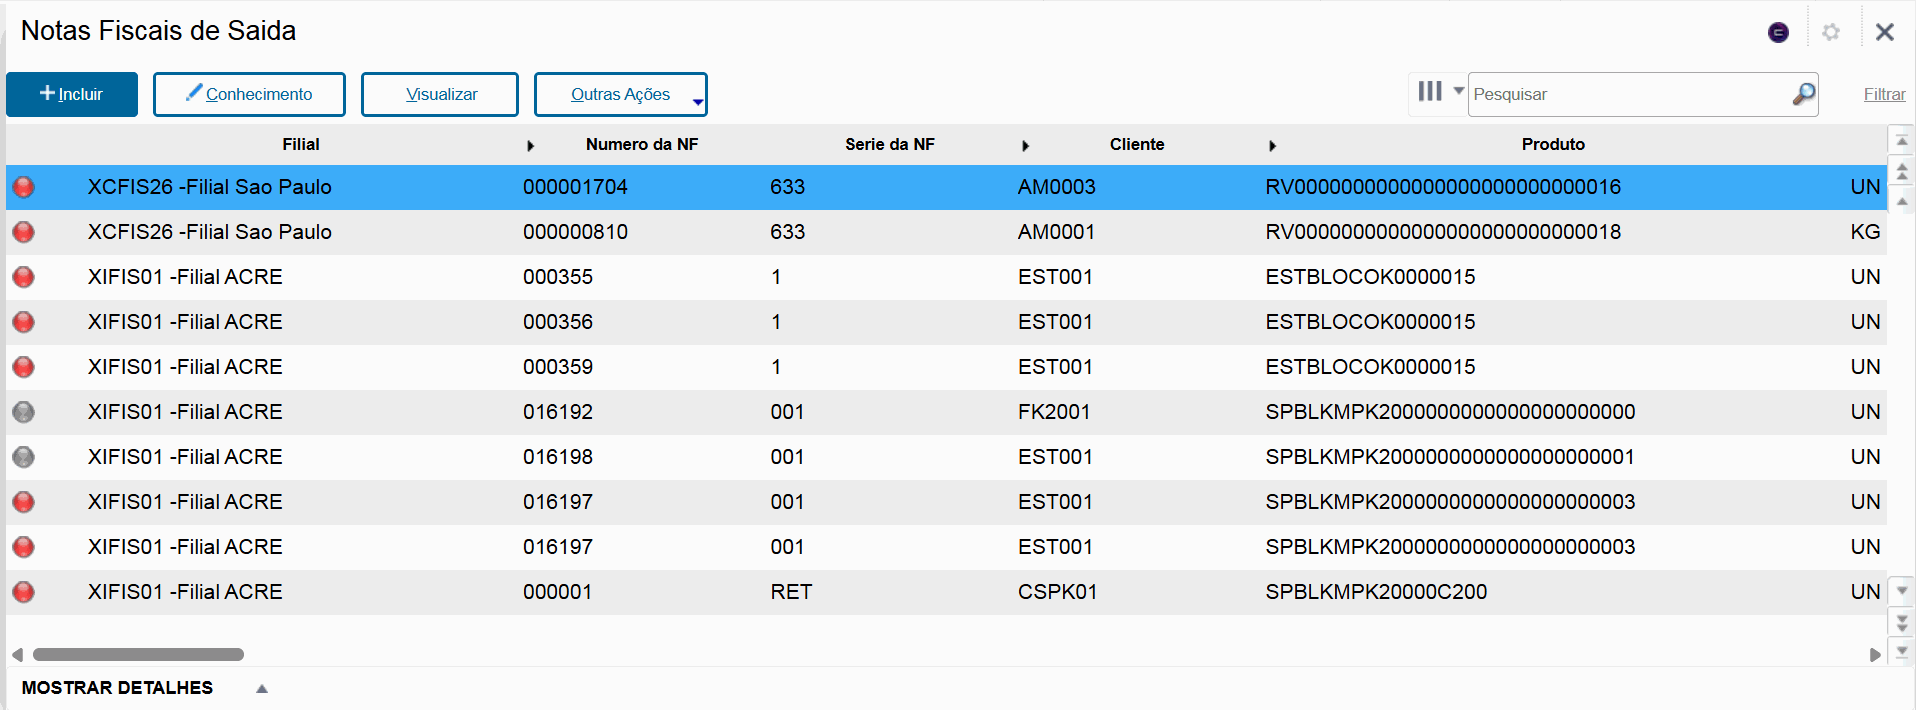Open the settings gear icon
The height and width of the screenshot is (710, 1916).
(1831, 32)
